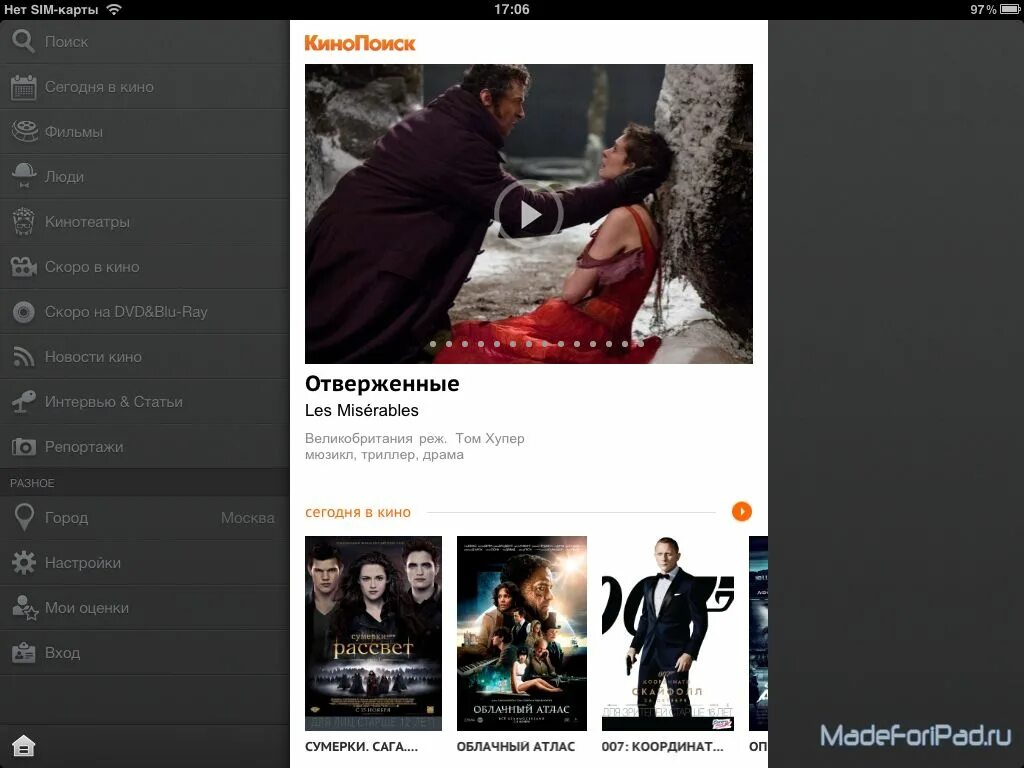The image size is (1024, 768).
Task: Select the film reel icon for Фильмы
Action: tap(25, 131)
